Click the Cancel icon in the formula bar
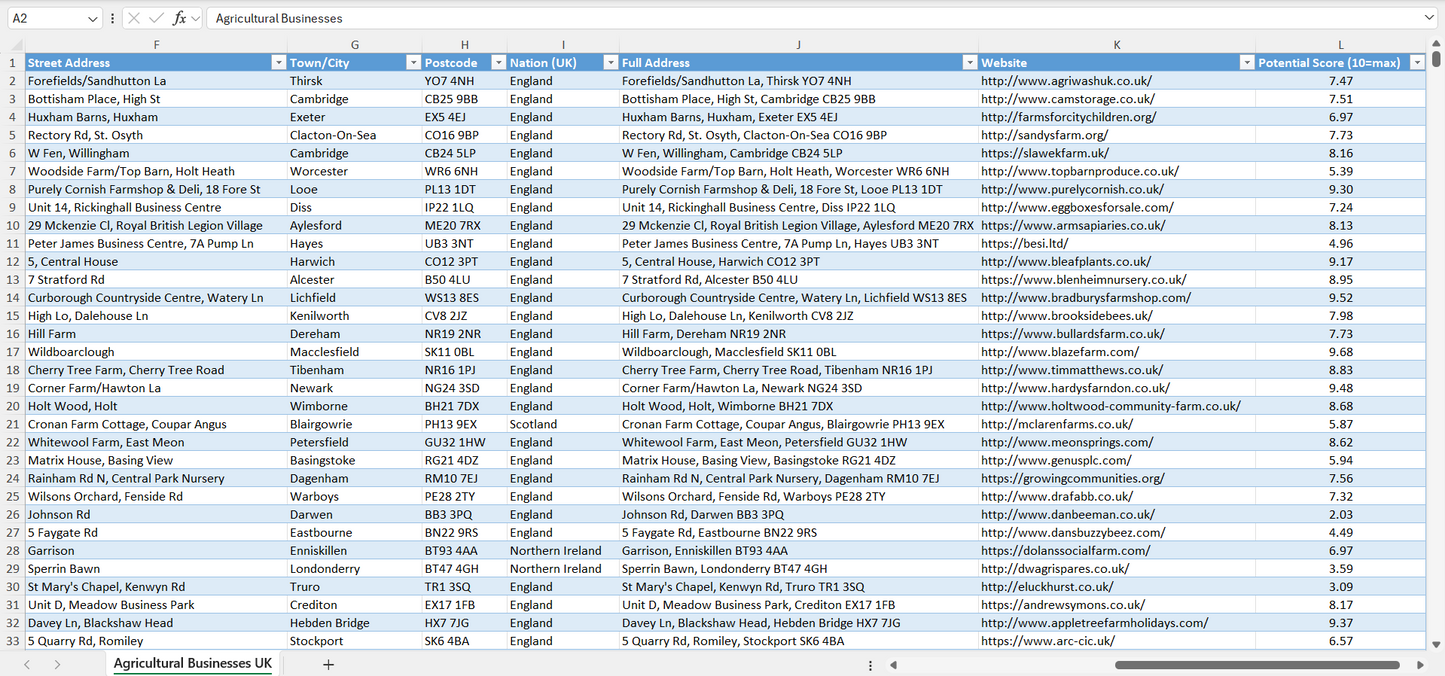 tap(134, 17)
